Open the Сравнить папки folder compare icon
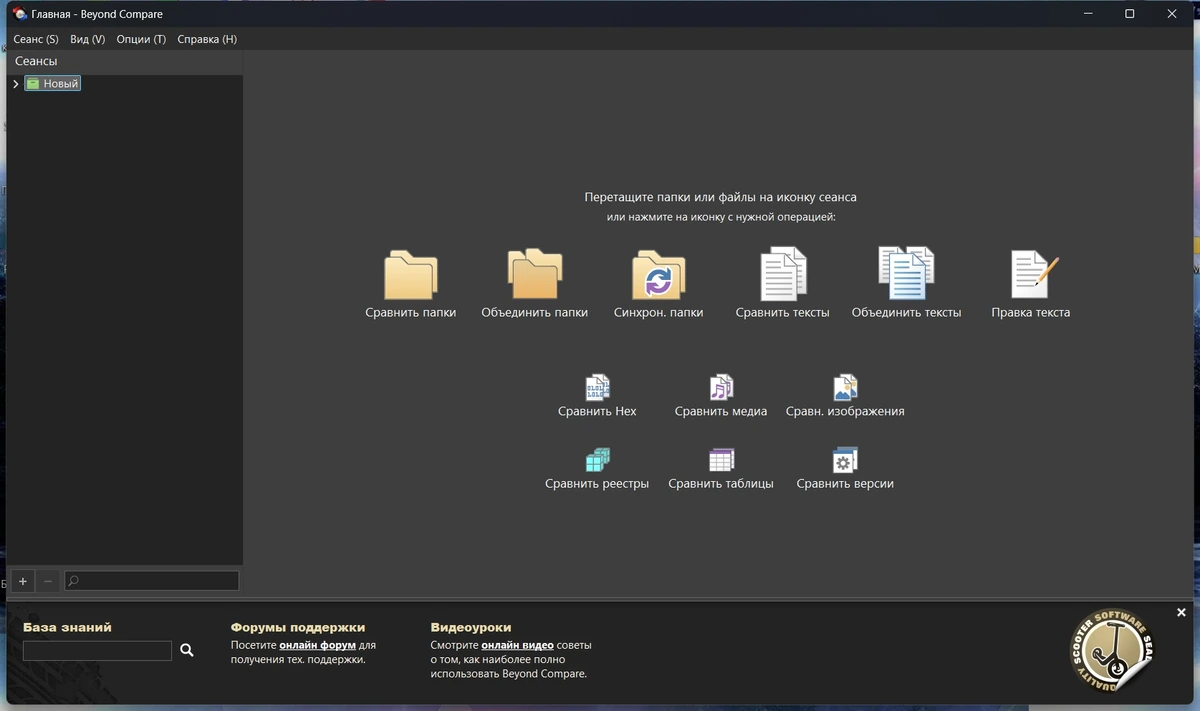Viewport: 1200px width, 711px height. 411,275
